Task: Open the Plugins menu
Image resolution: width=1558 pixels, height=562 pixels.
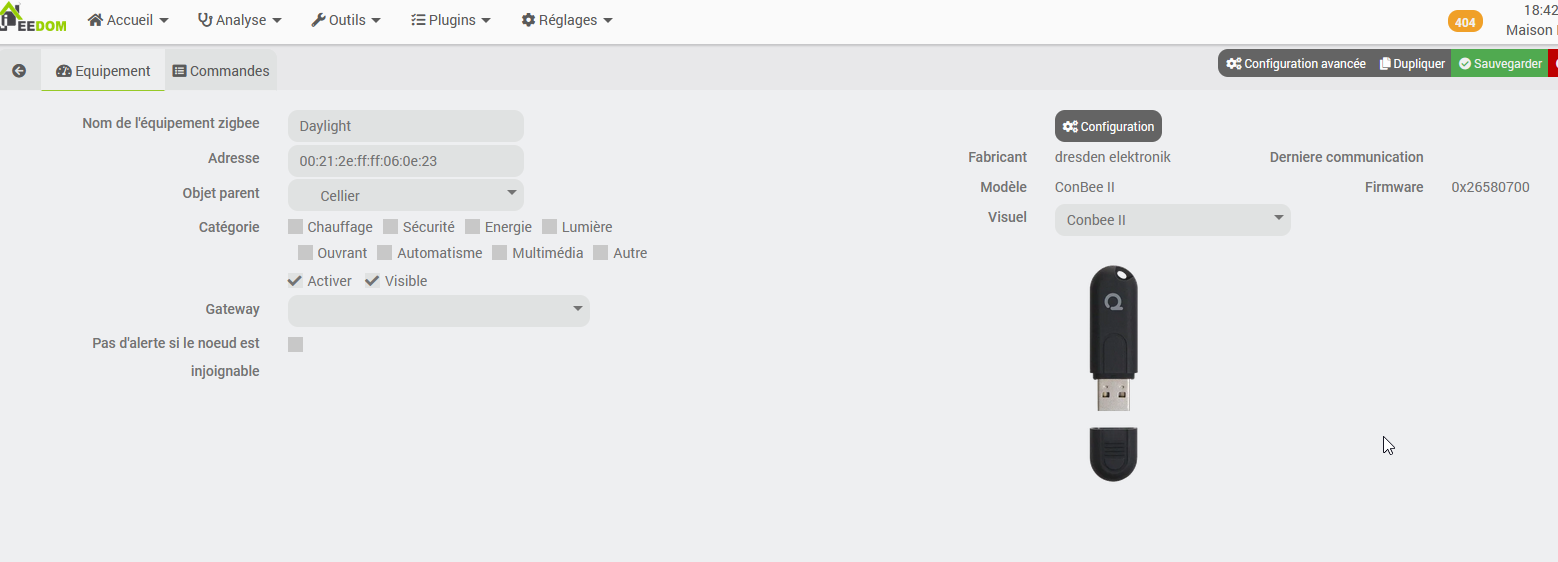Action: coord(451,20)
